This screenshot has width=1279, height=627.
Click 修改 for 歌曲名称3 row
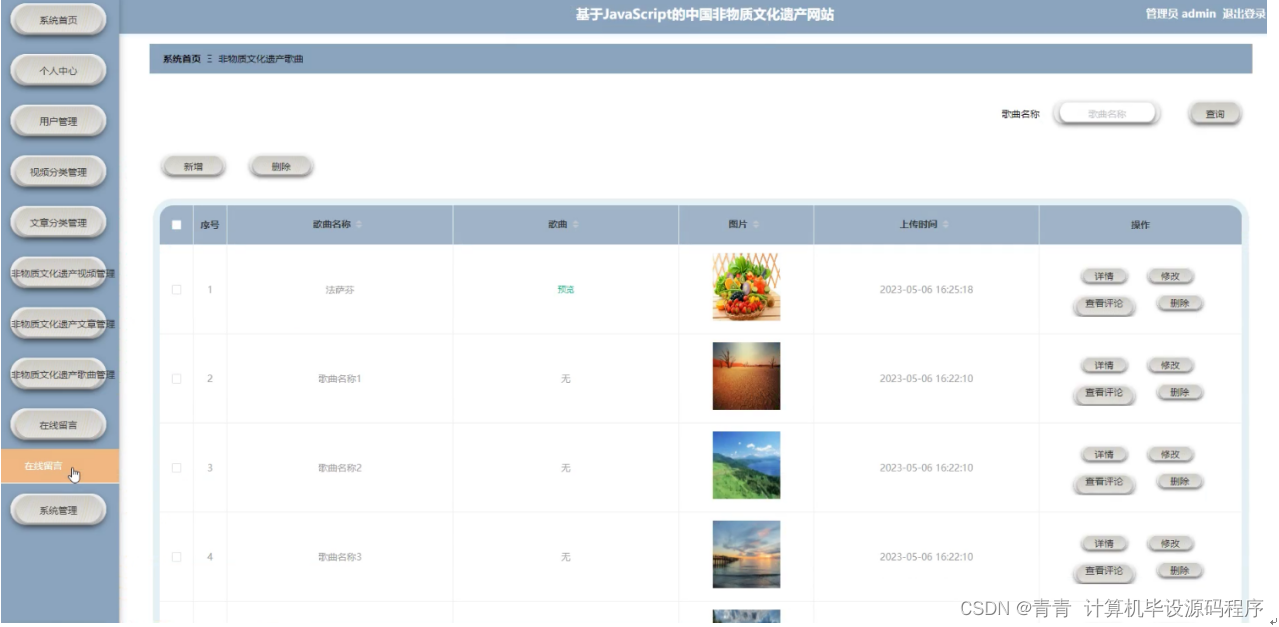(x=1170, y=544)
